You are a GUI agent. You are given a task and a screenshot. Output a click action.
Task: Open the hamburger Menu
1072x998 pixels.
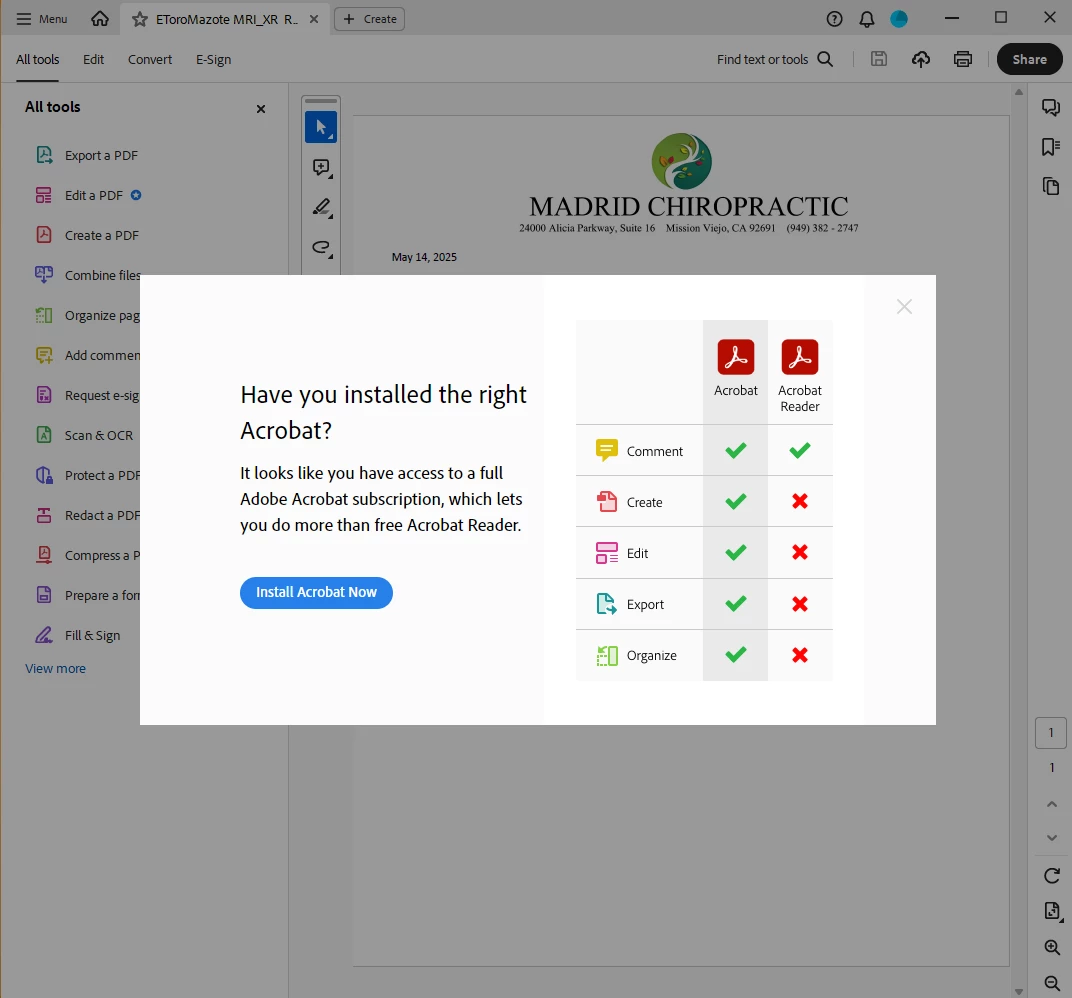point(42,19)
